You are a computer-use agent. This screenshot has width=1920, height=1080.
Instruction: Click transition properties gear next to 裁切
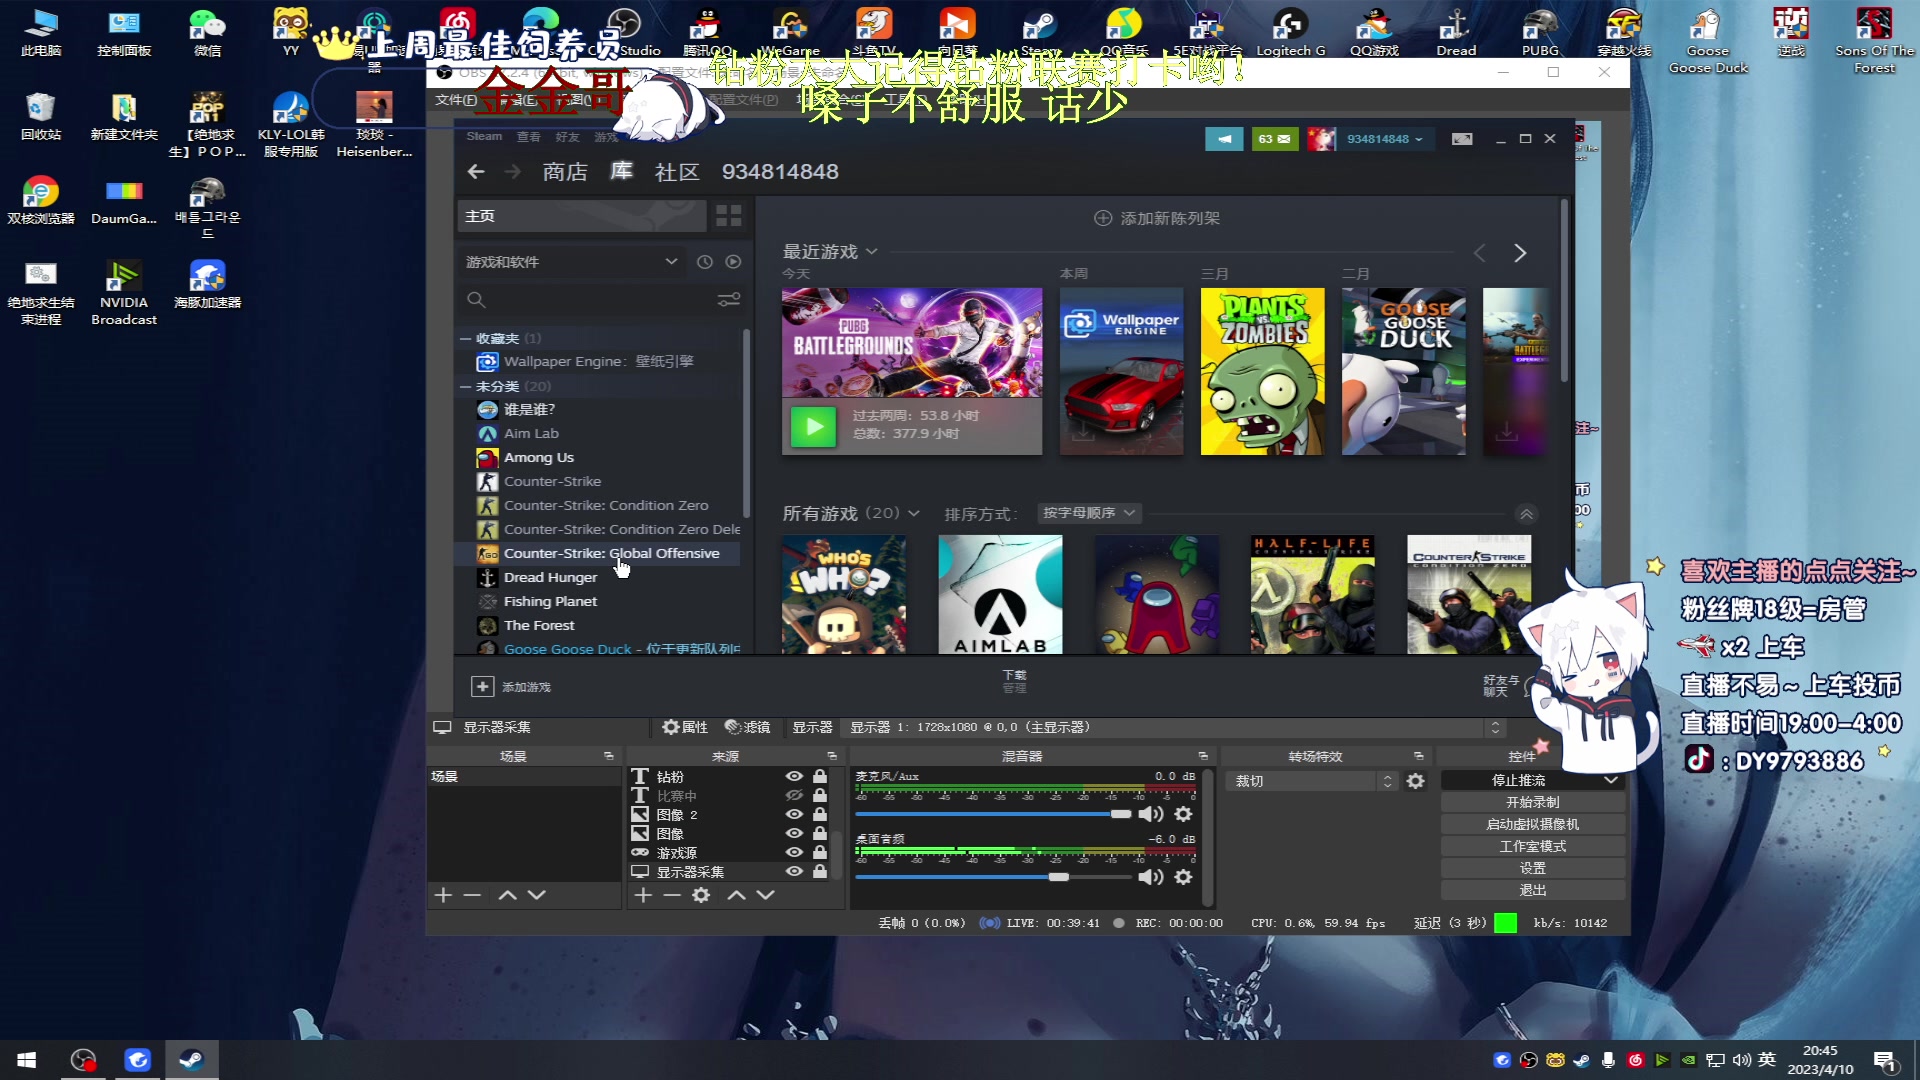pyautogui.click(x=1415, y=781)
